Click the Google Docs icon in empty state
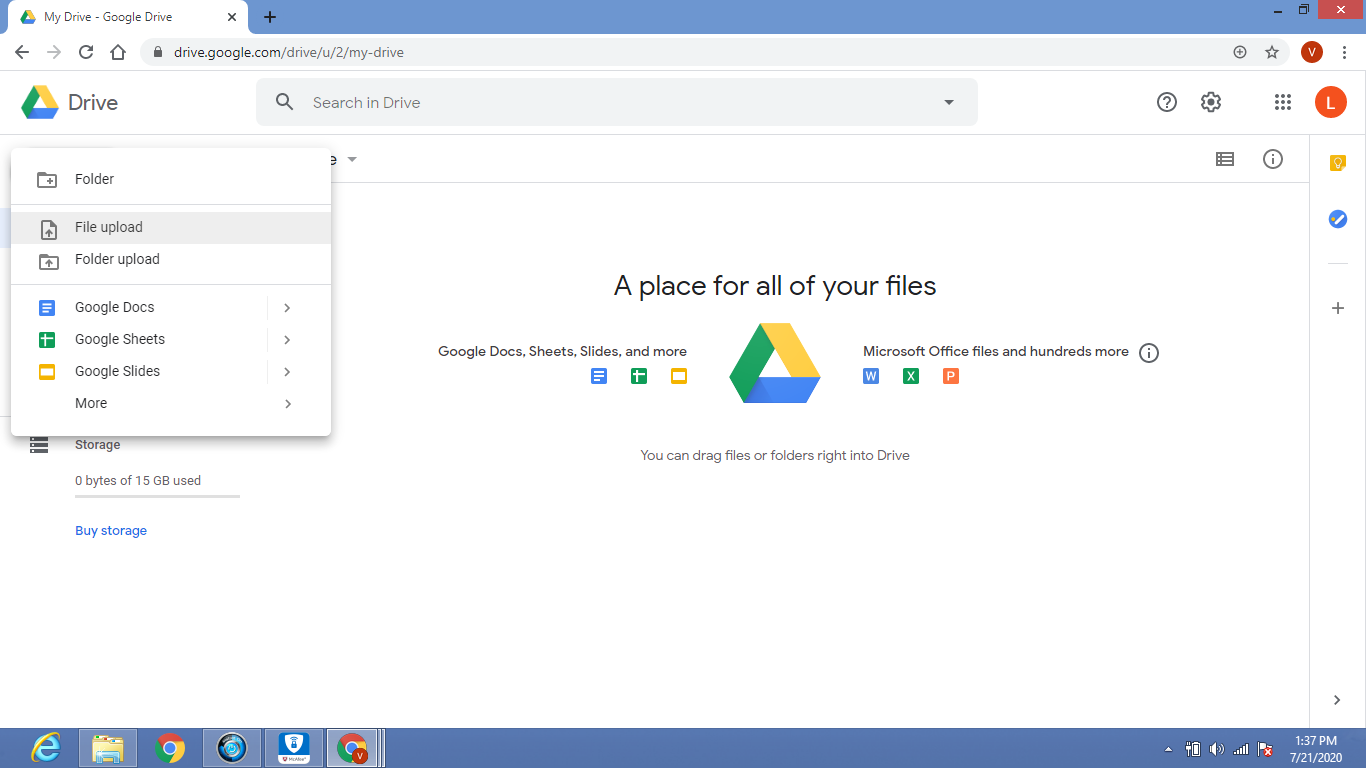 pos(599,376)
